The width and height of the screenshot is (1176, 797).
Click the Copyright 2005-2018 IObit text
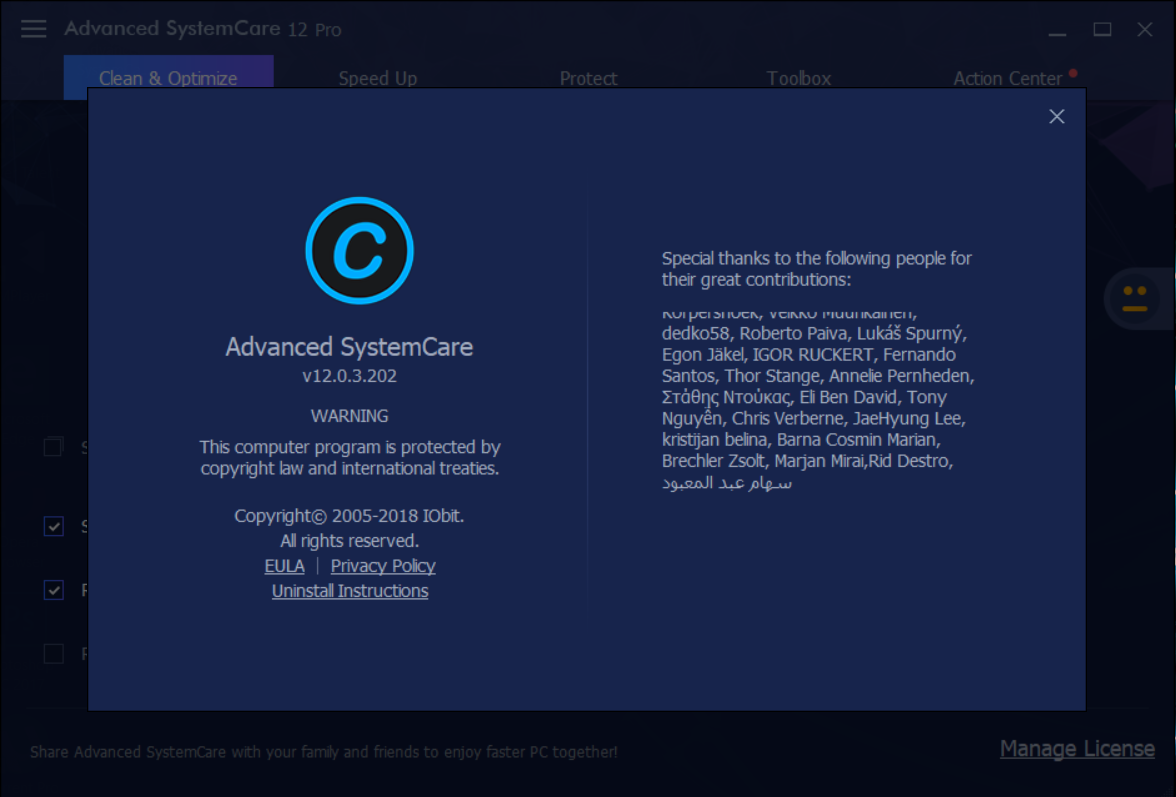(x=350, y=516)
